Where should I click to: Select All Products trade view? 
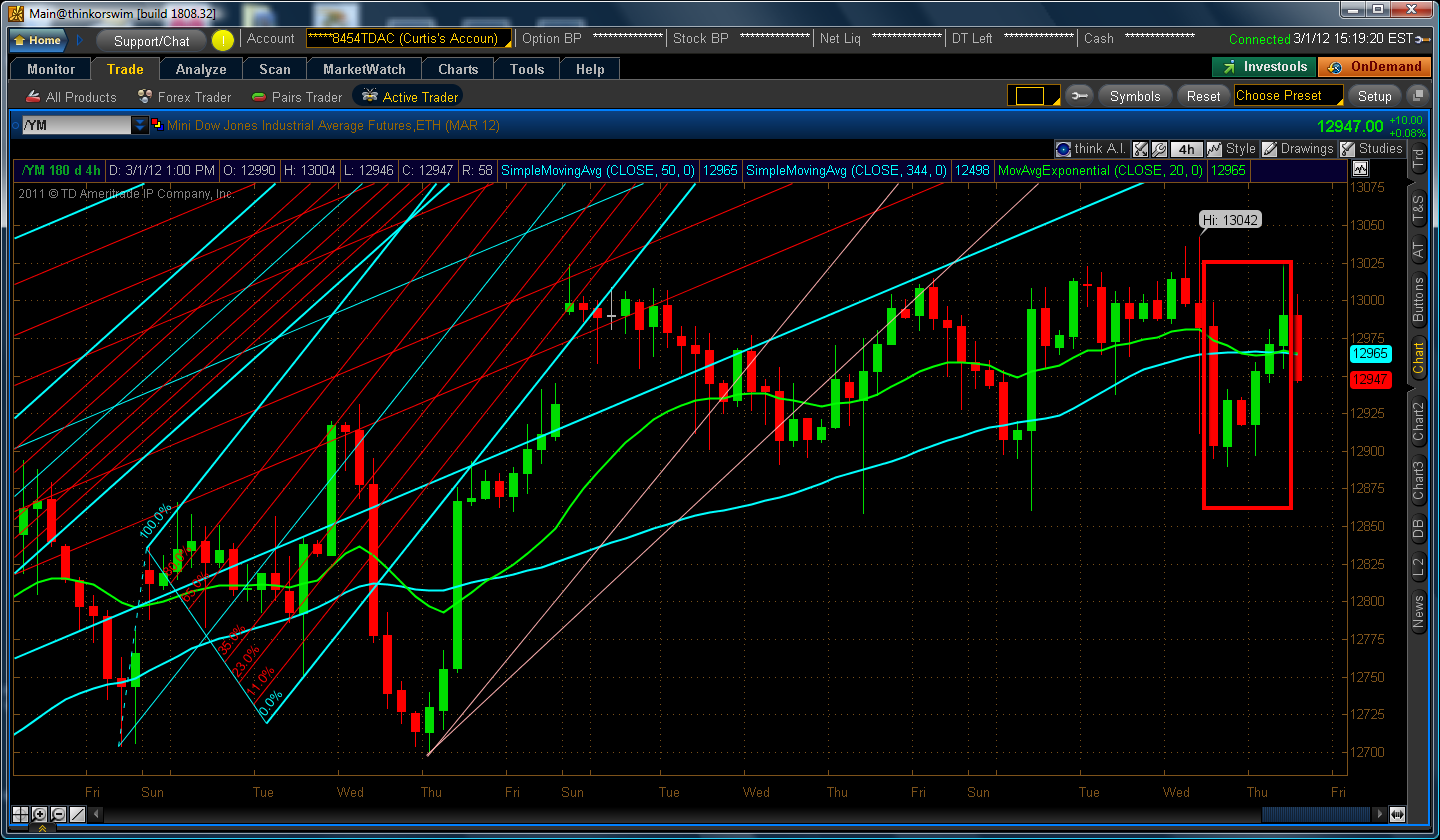coord(72,97)
